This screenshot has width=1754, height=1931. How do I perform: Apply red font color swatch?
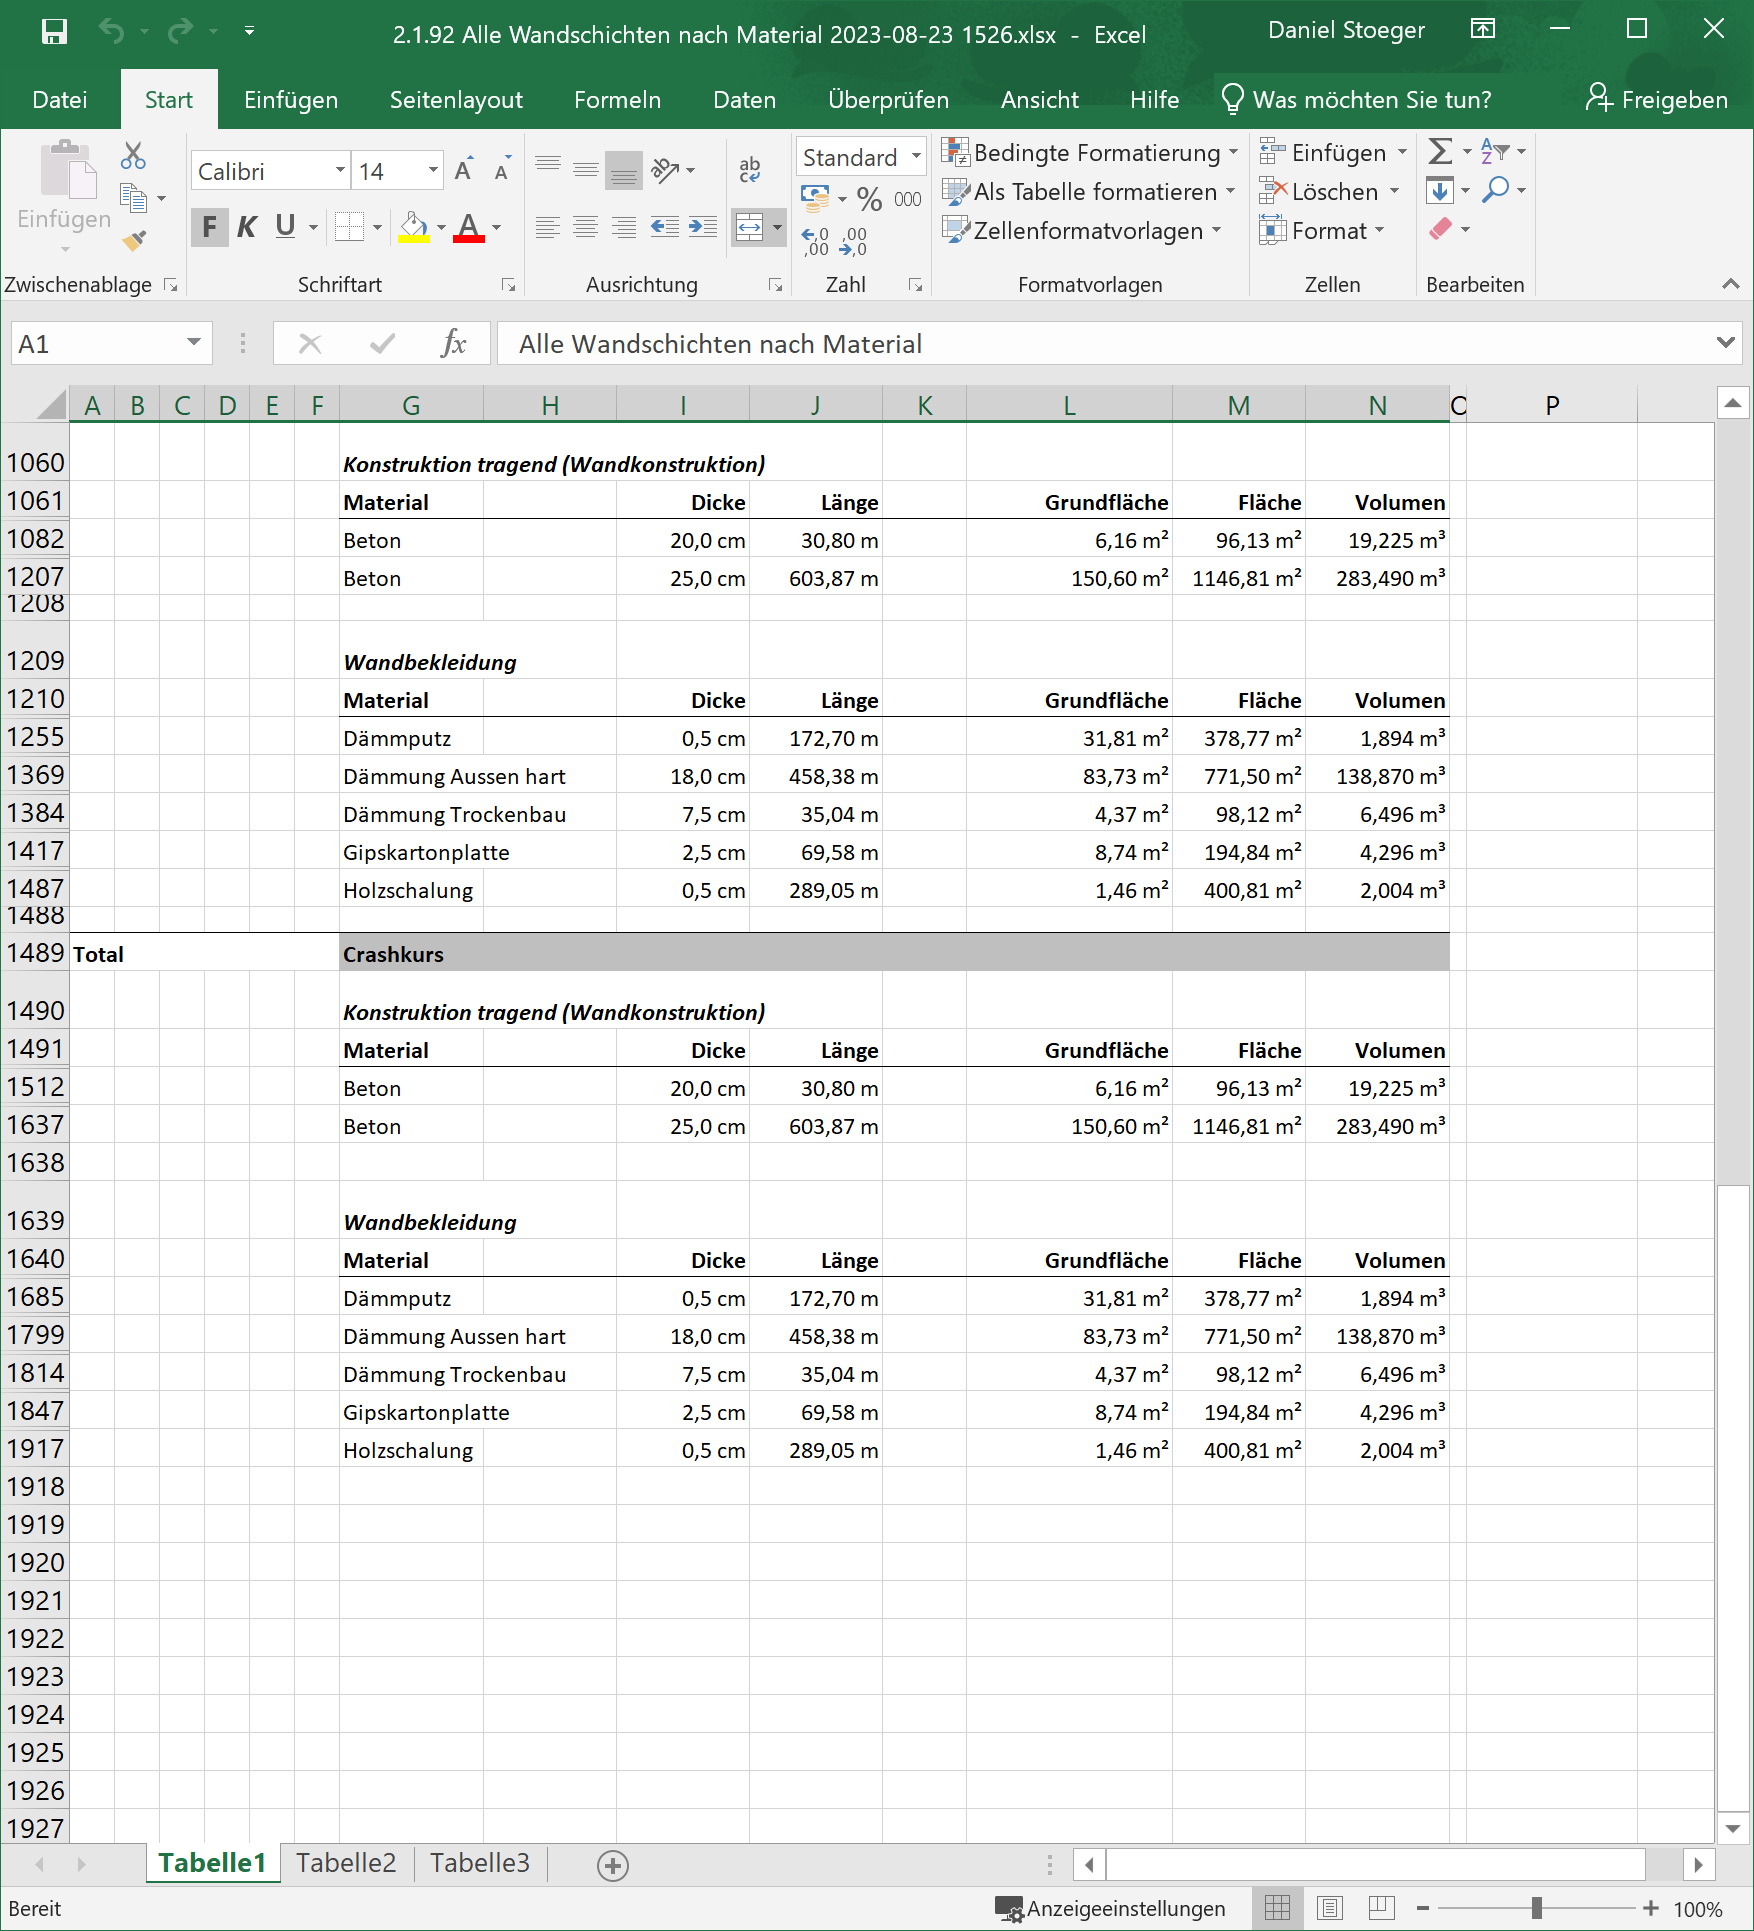[469, 228]
